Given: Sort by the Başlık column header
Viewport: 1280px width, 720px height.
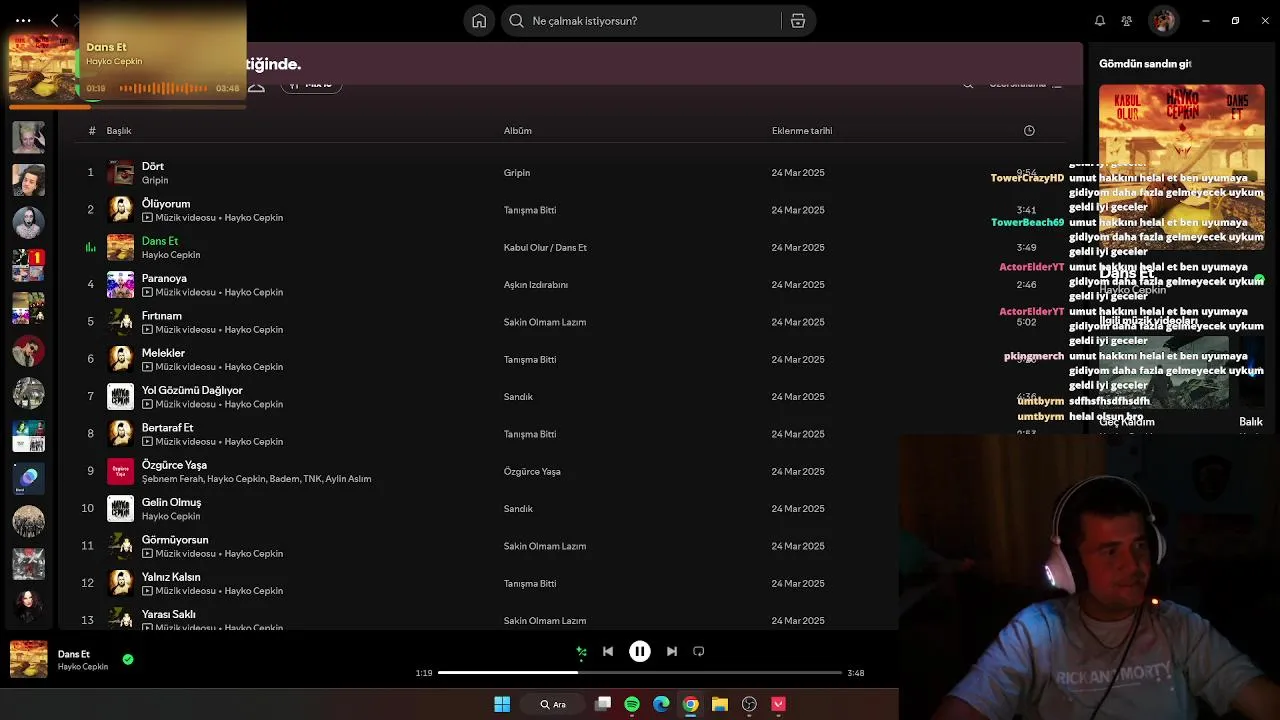Looking at the screenshot, I should tap(119, 131).
